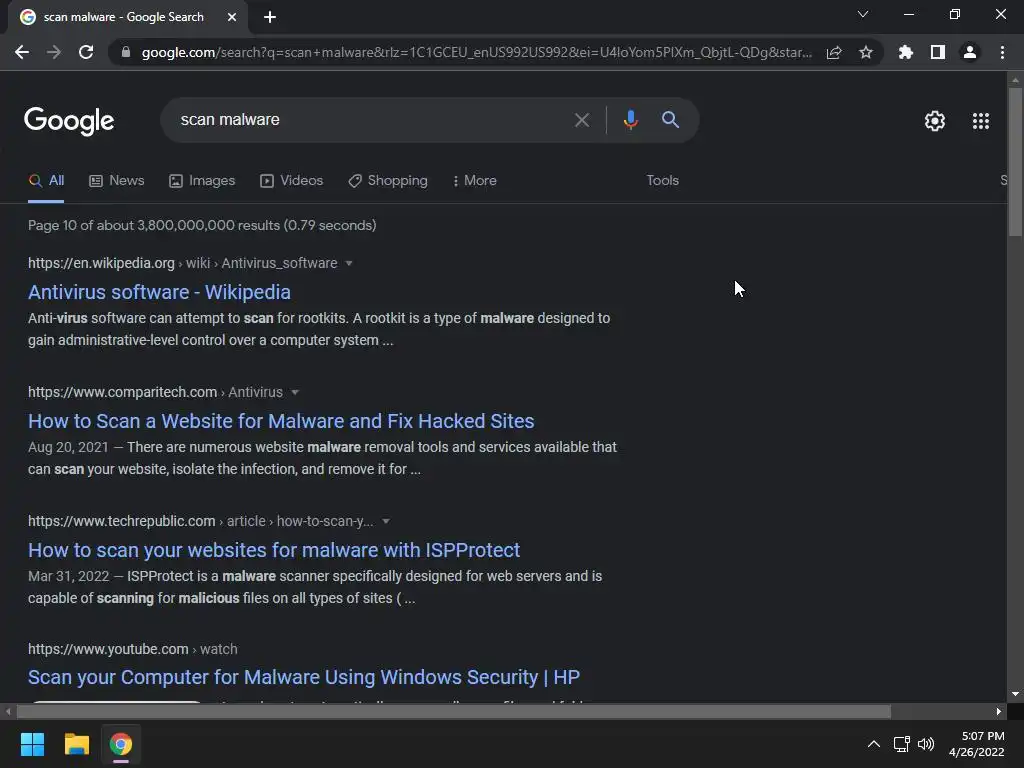Open the tab search chevron

pyautogui.click(x=863, y=14)
